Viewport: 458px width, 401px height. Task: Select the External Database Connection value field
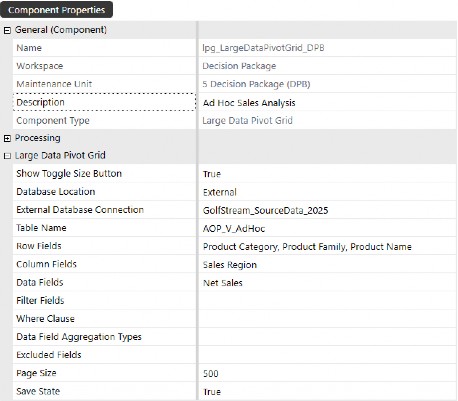[x=327, y=210]
